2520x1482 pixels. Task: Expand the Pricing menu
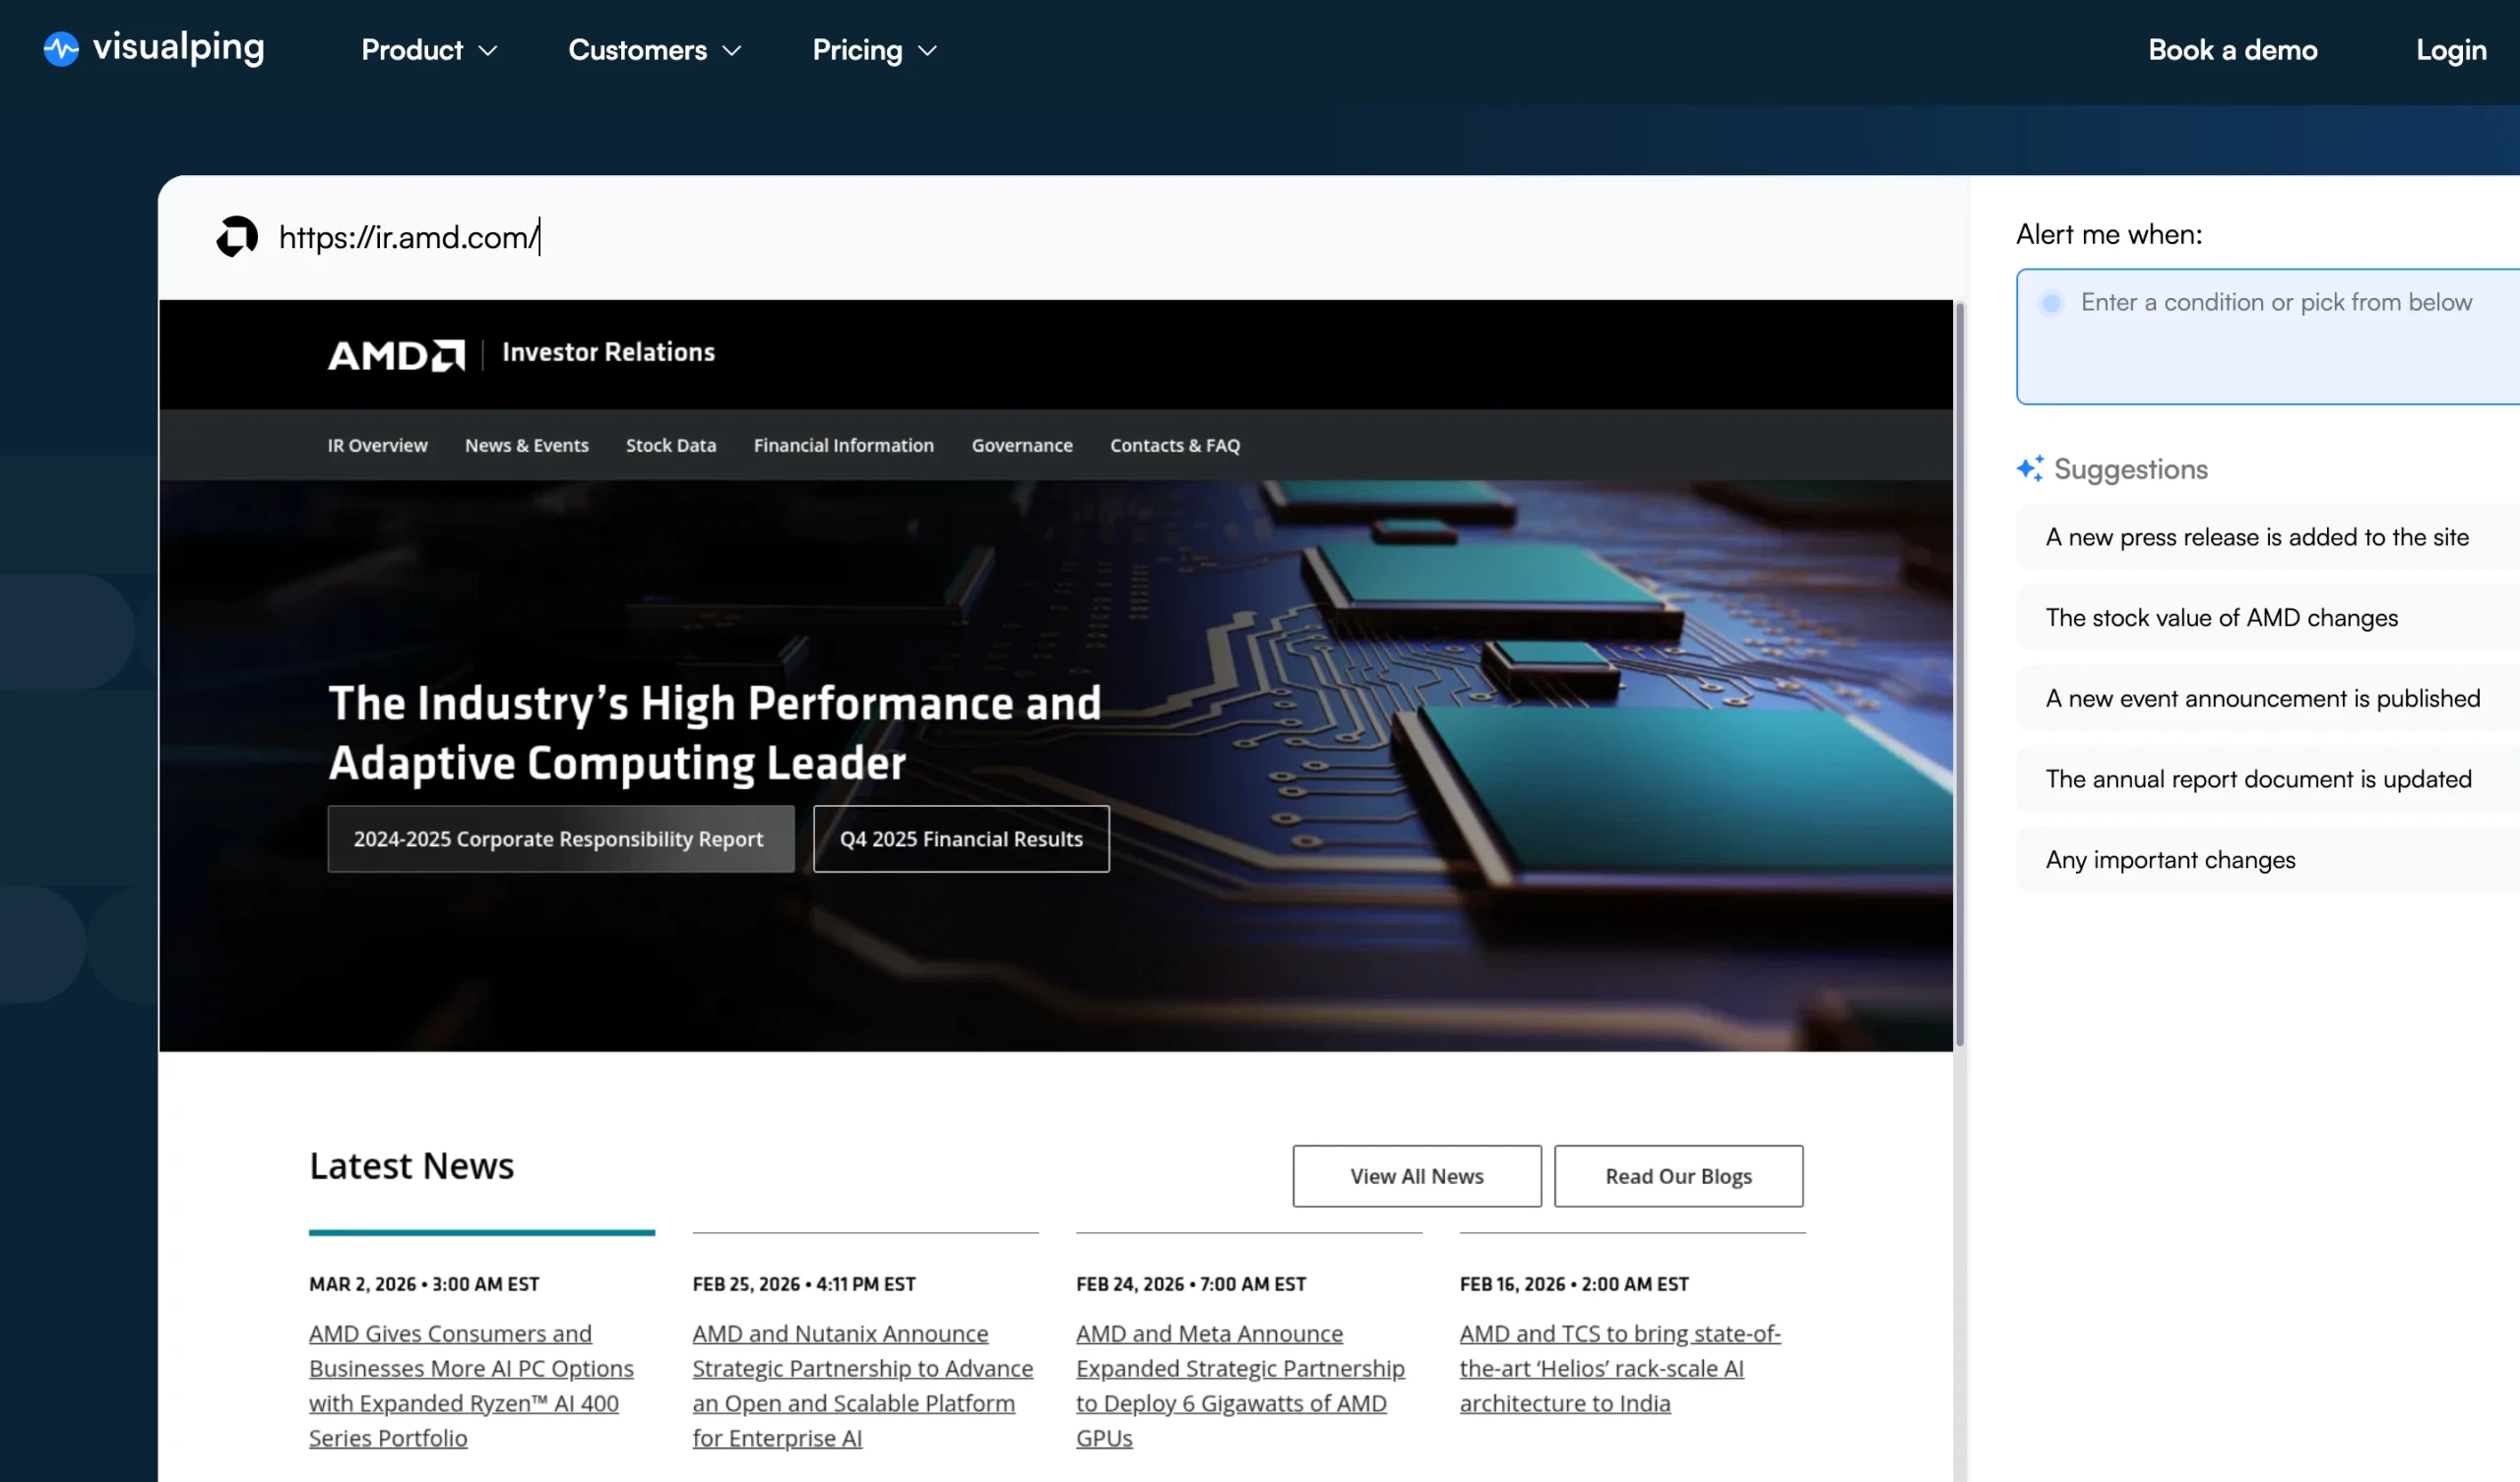click(874, 50)
